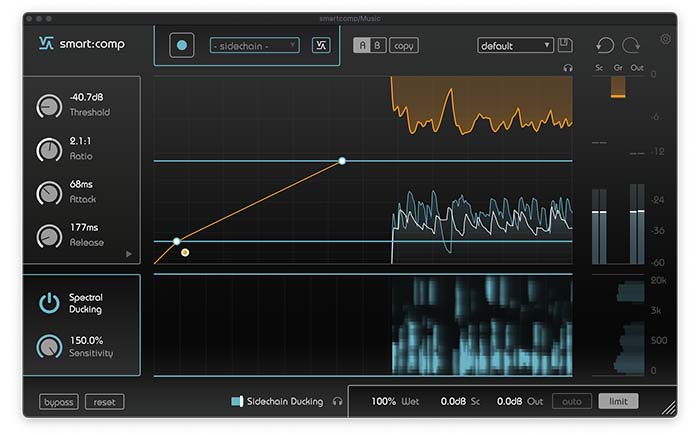Expand advanced parameters with small arrow
Image resolution: width=700 pixels, height=435 pixels.
pos(129,254)
